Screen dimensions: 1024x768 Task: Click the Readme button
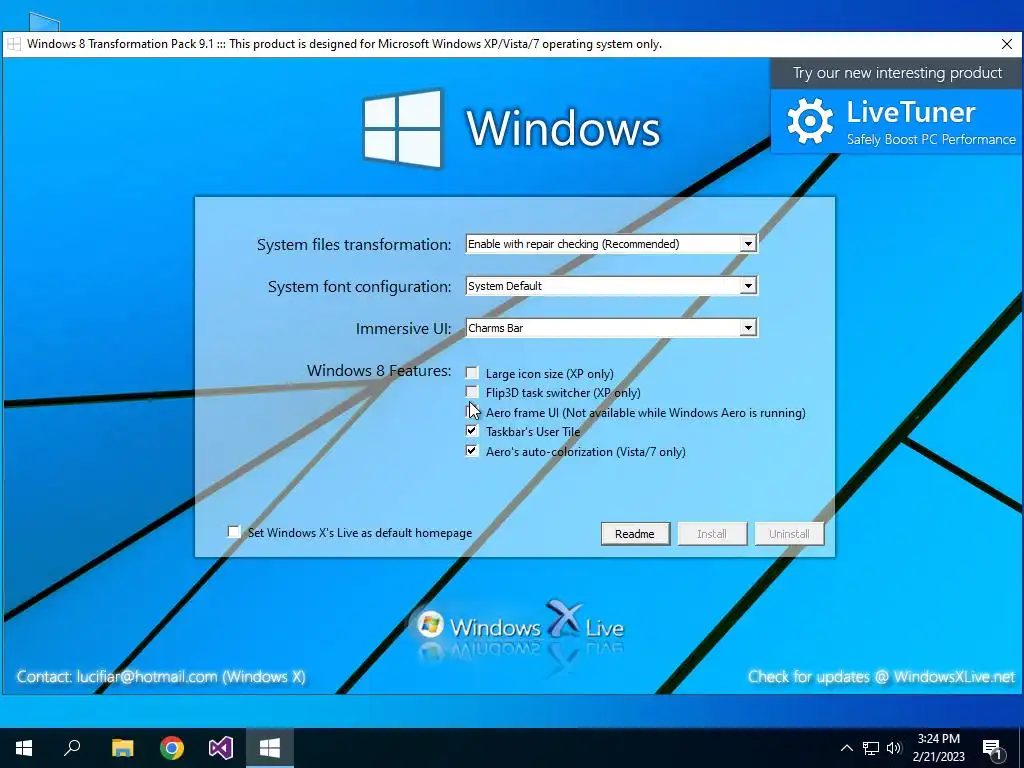pyautogui.click(x=635, y=534)
